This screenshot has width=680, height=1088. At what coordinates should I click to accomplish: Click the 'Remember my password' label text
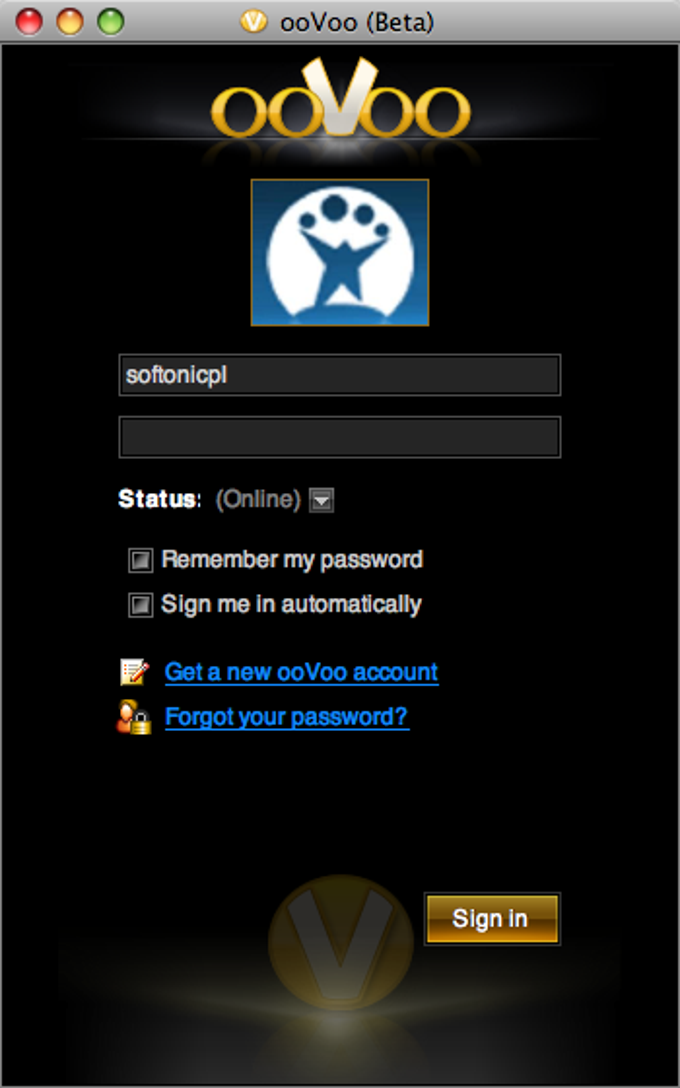(x=292, y=559)
